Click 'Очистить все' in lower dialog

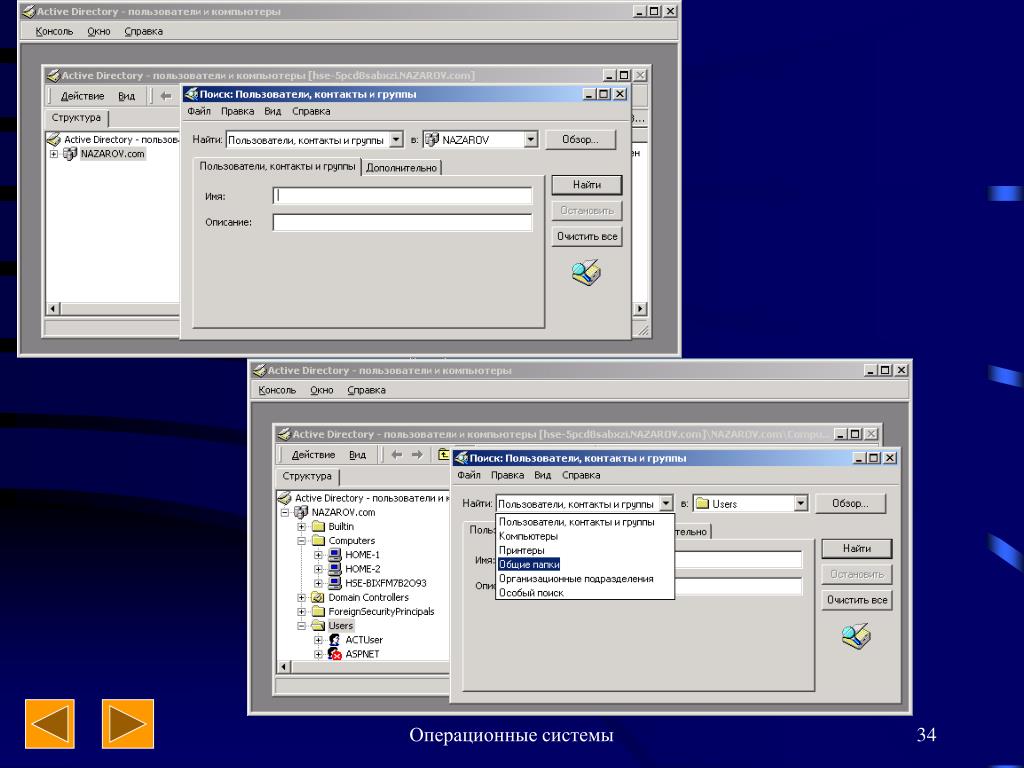(857, 600)
